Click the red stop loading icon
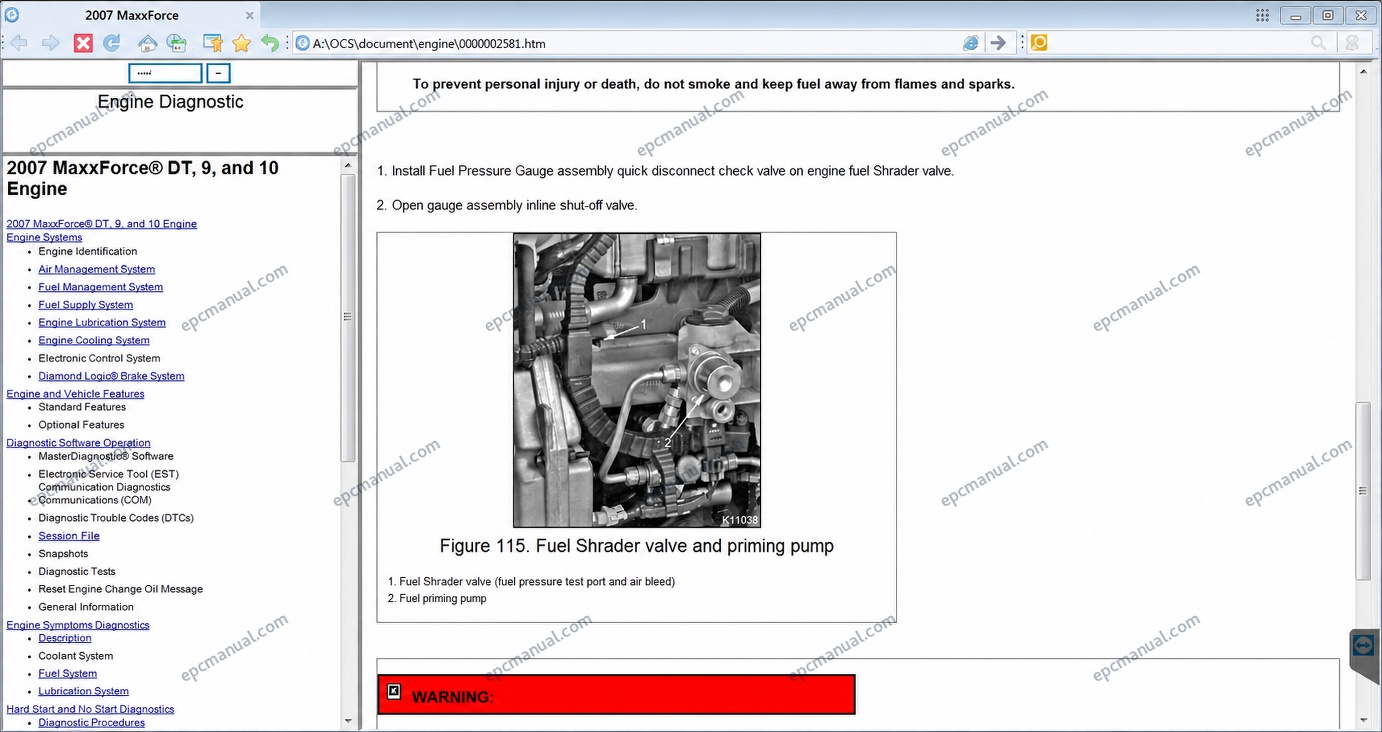1382x732 pixels. (84, 43)
